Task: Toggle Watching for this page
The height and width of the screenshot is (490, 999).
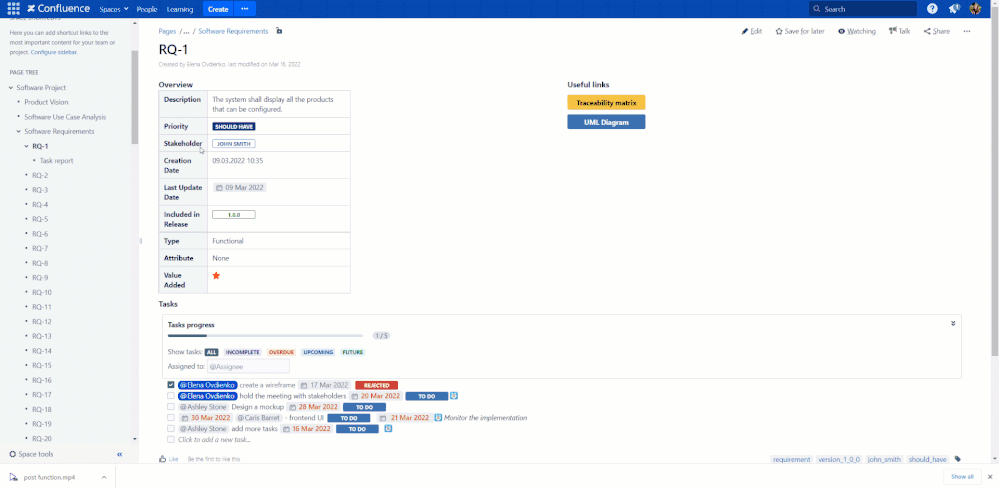Action: coord(856,31)
